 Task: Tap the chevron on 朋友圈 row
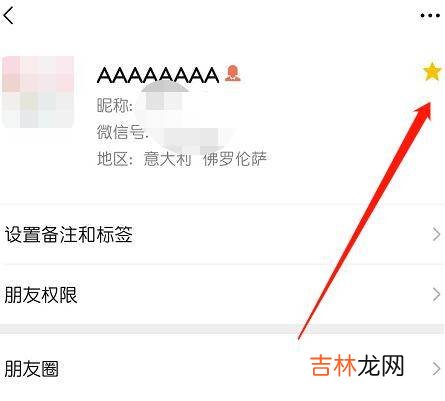tap(436, 369)
